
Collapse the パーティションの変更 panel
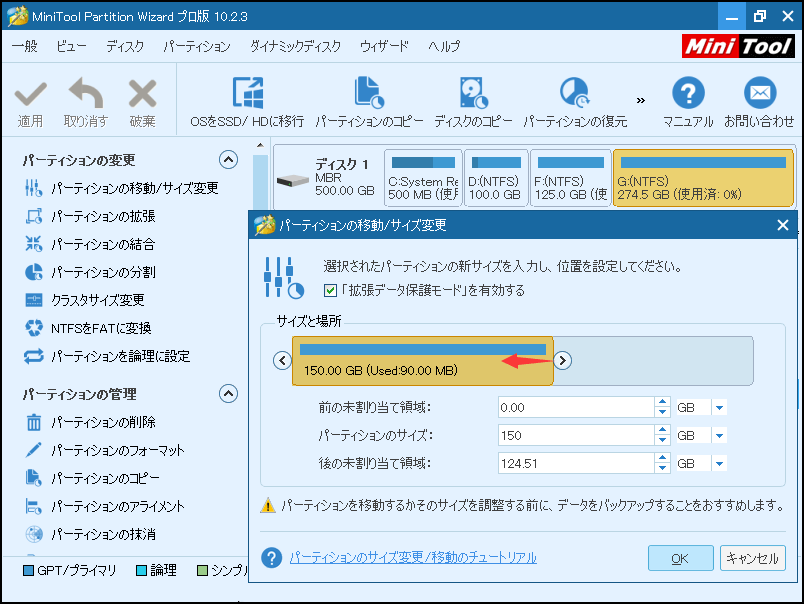coord(228,159)
